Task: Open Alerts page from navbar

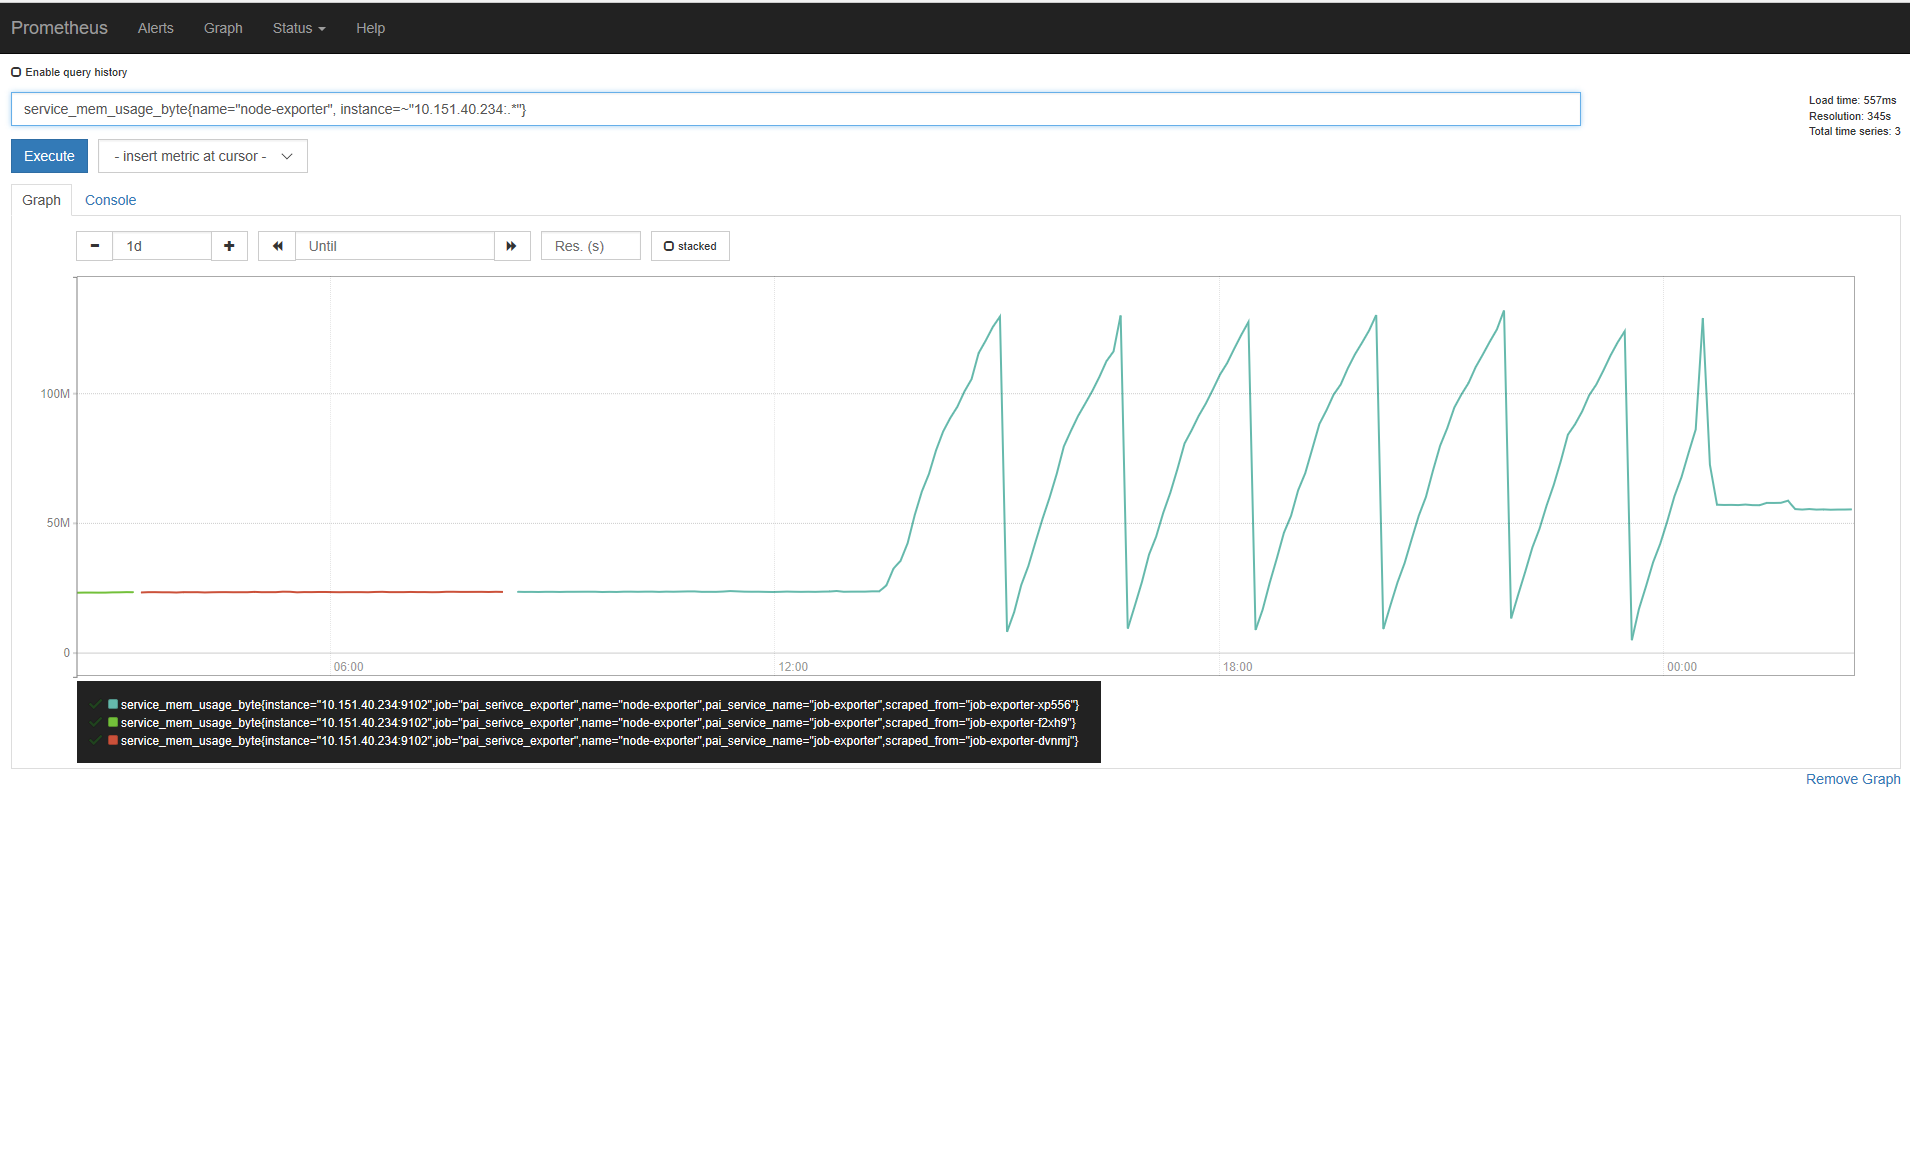Action: [155, 28]
